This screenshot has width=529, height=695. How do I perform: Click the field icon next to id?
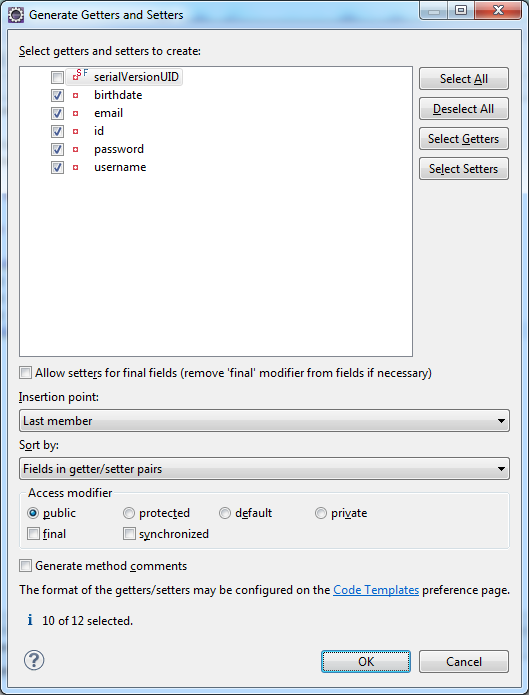point(75,131)
